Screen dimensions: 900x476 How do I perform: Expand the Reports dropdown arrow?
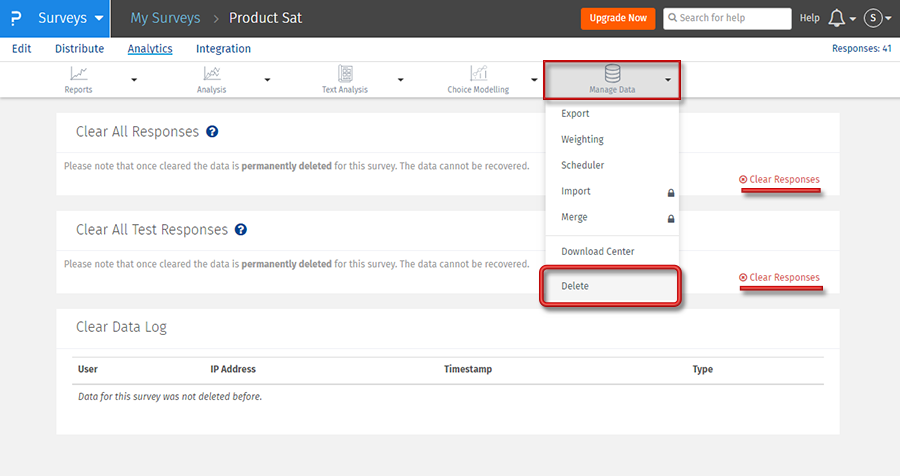click(x=134, y=80)
